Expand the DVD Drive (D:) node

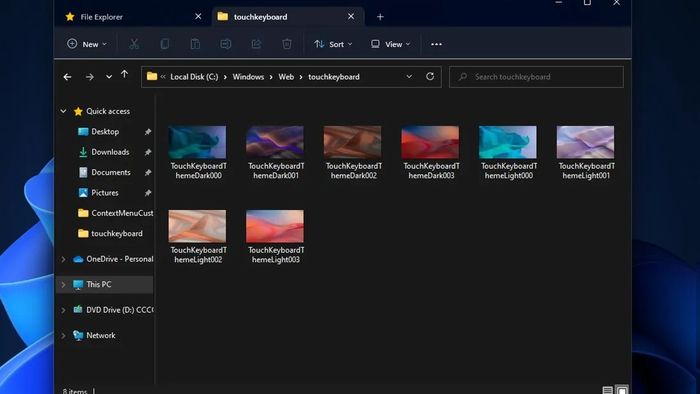pos(63,310)
